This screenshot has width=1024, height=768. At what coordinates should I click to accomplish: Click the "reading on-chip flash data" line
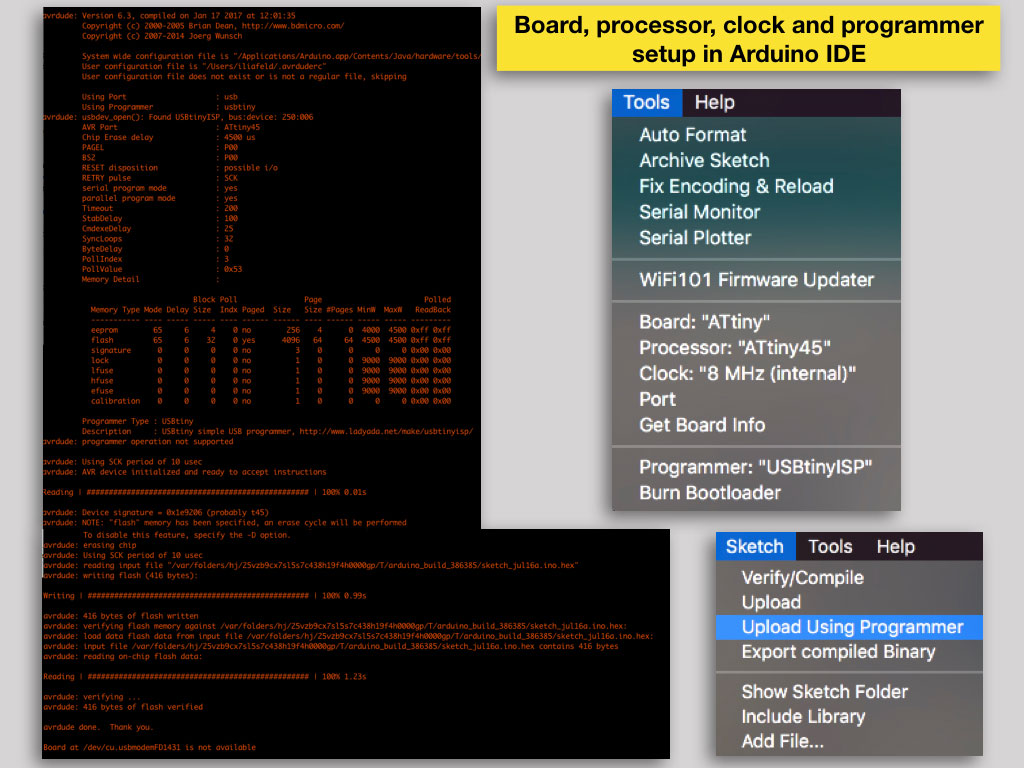click(122, 657)
